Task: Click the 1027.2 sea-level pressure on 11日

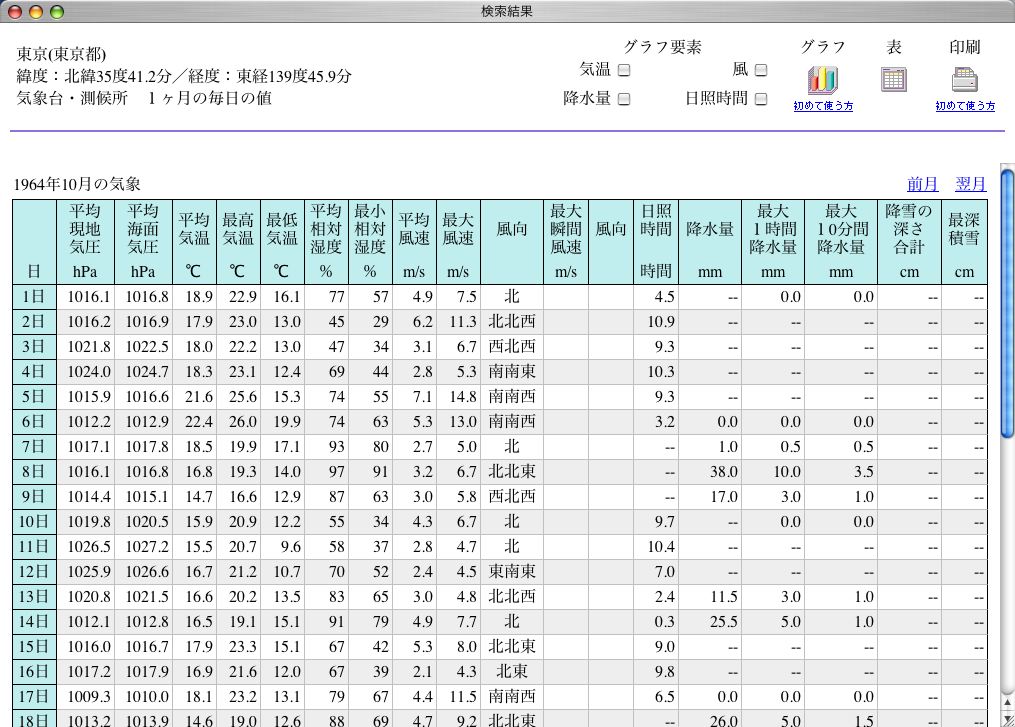Action: click(147, 547)
